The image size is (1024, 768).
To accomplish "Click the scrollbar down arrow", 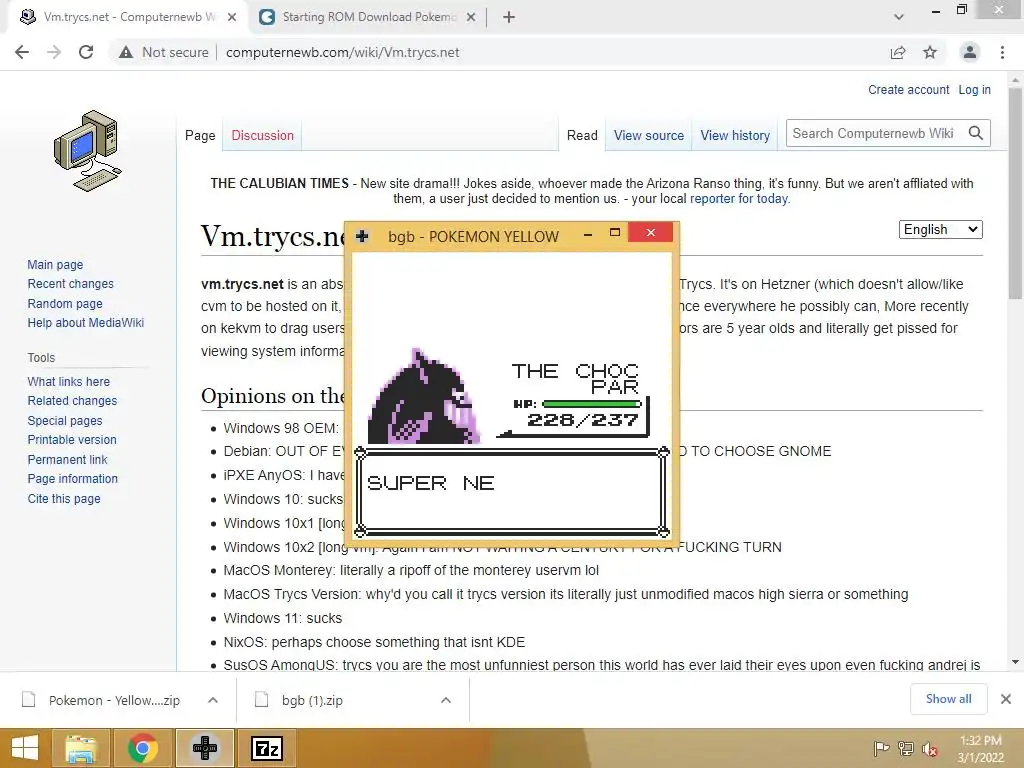I will [x=1015, y=662].
